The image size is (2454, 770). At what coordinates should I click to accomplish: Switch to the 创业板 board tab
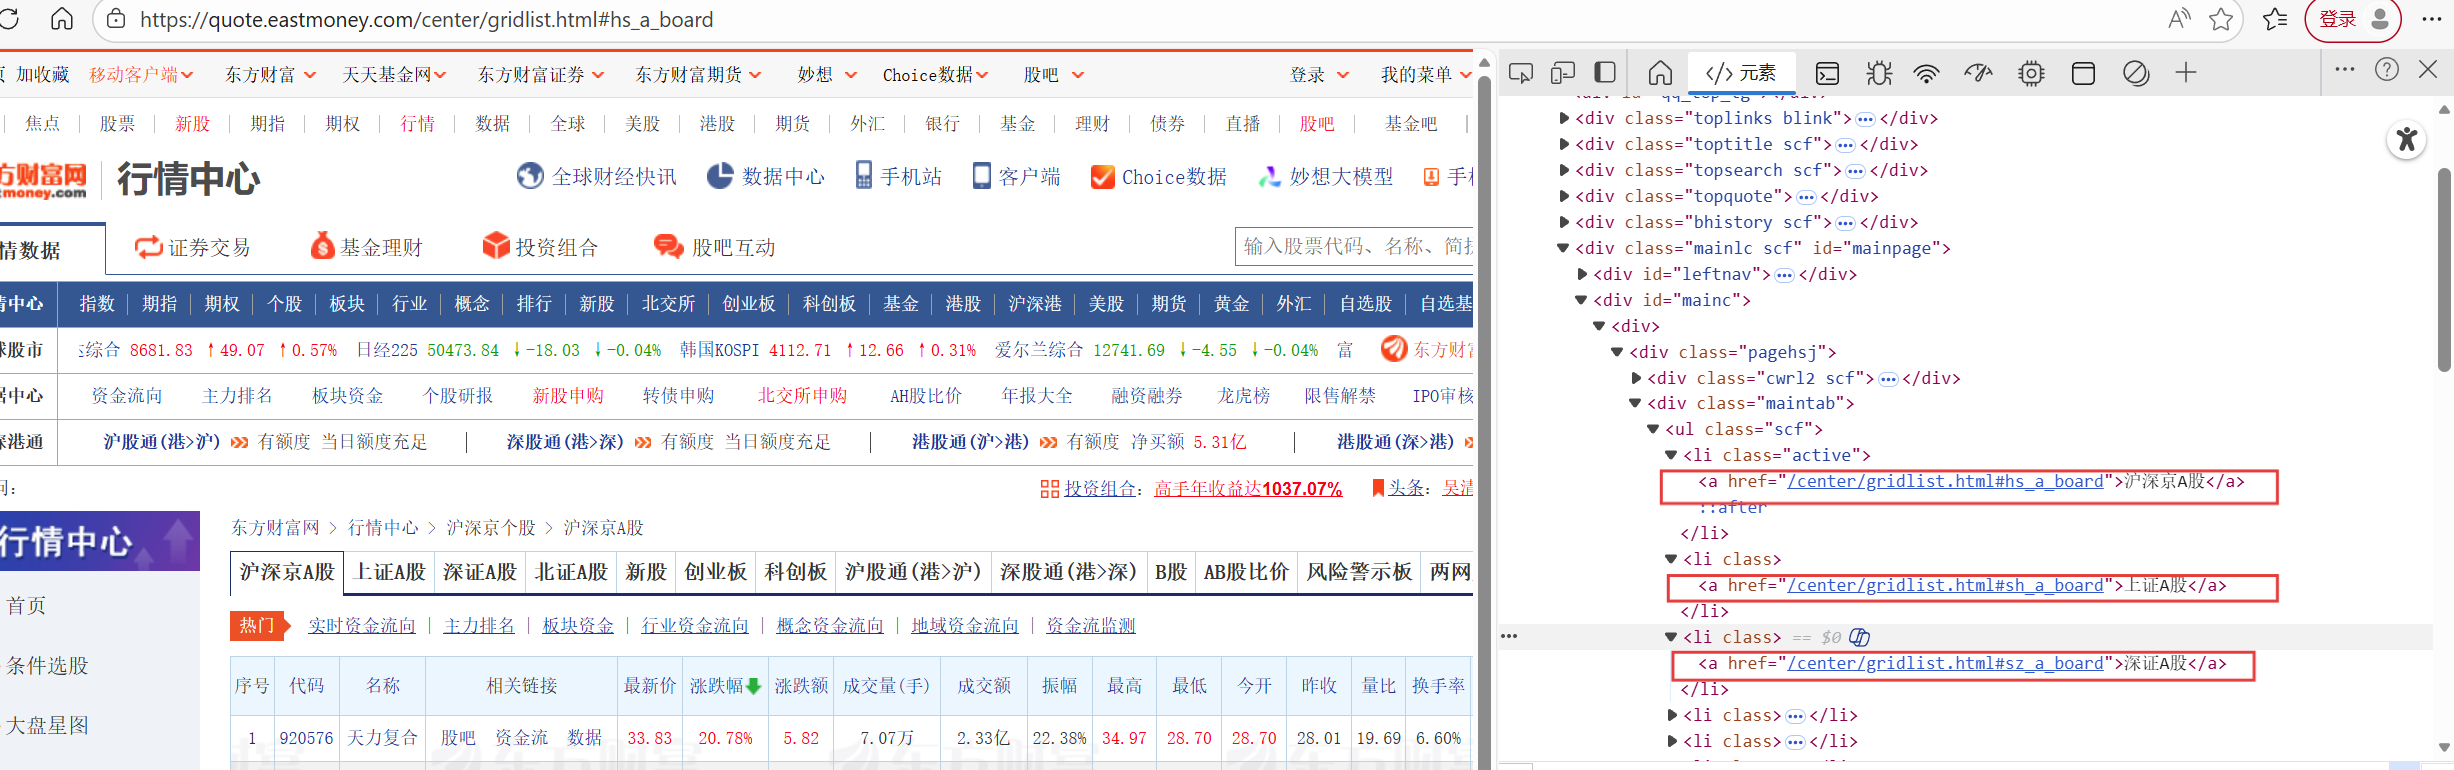[715, 572]
